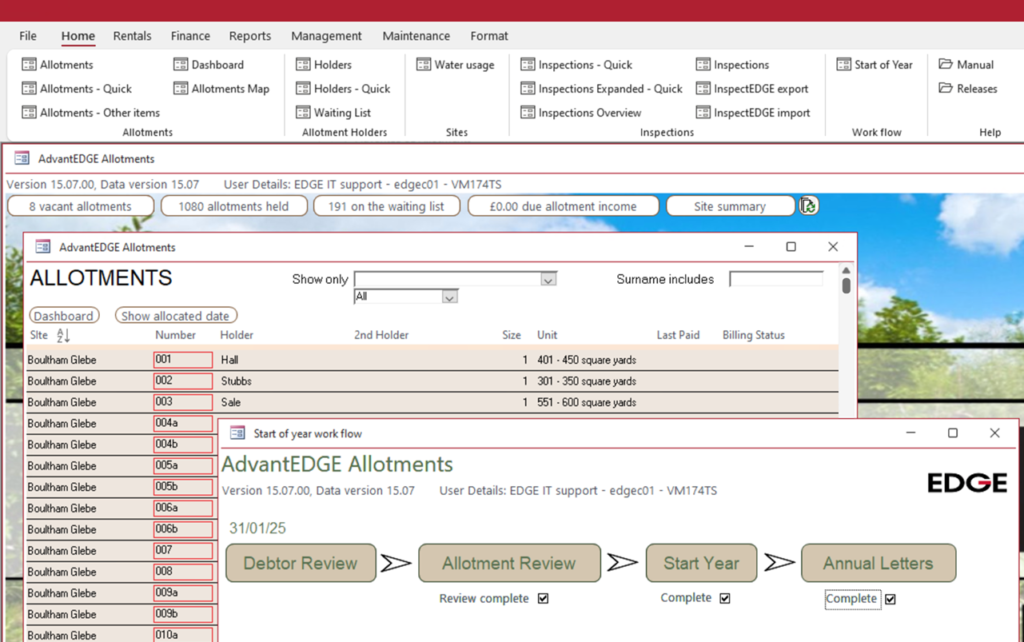1024x642 pixels.
Task: Open Allotments Map from the ribbon
Action: click(x=181, y=89)
